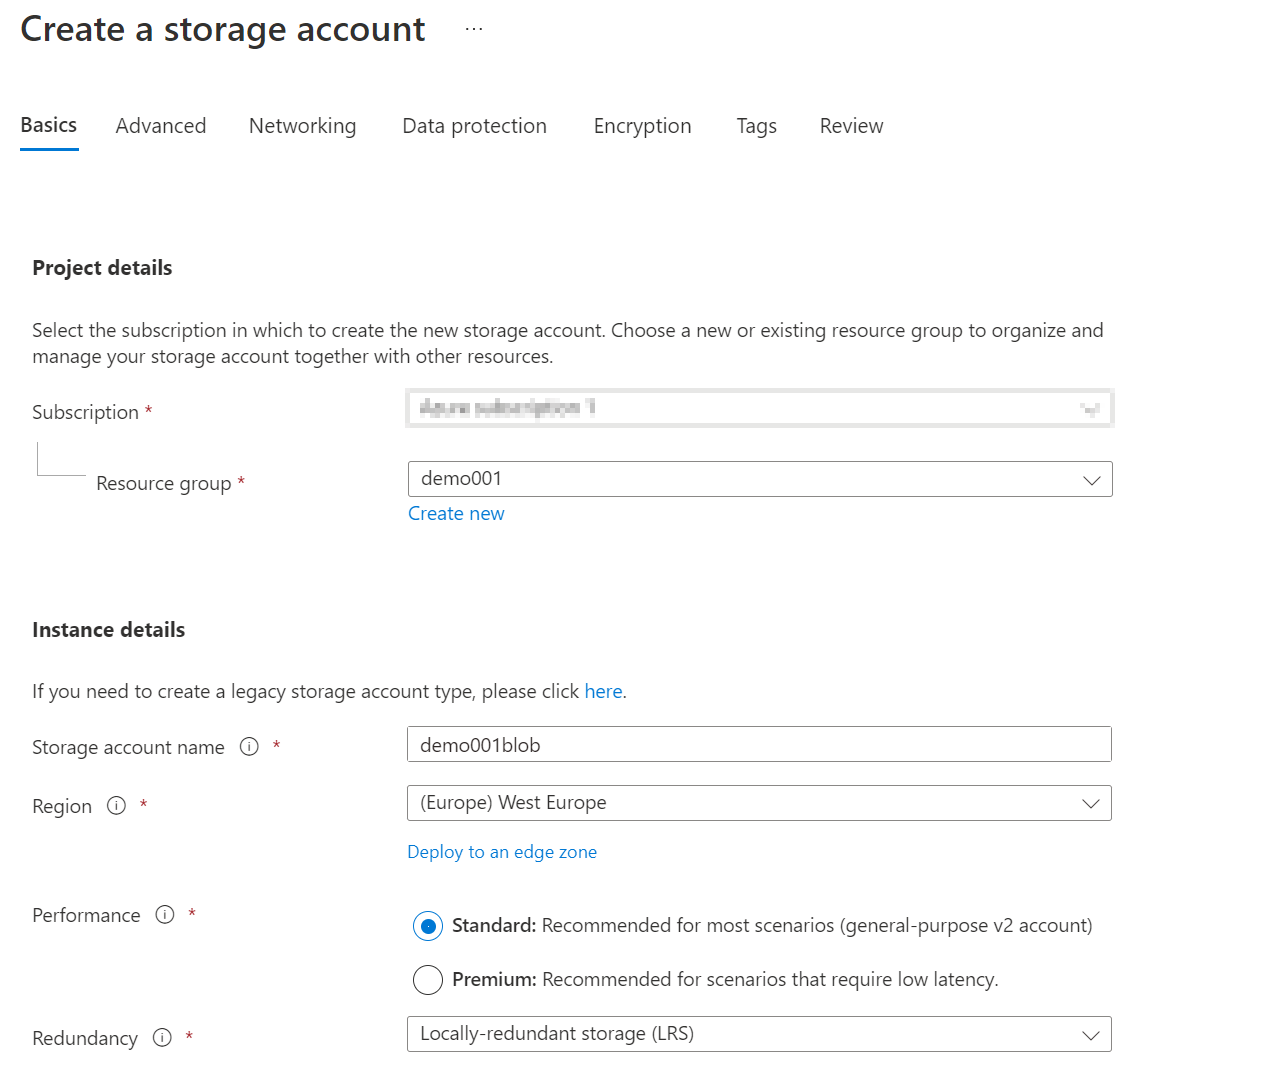Image resolution: width=1263 pixels, height=1088 pixels.
Task: Click Create new resource group link
Action: coord(456,514)
